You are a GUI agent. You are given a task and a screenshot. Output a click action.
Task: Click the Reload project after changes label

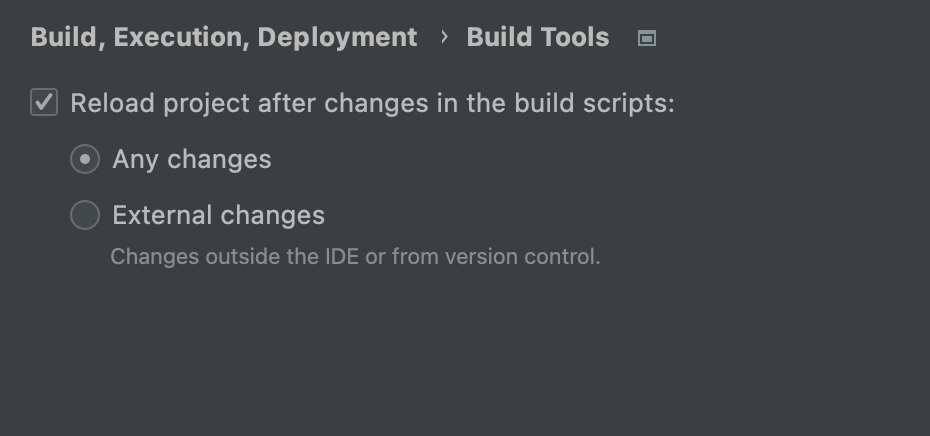(x=372, y=103)
